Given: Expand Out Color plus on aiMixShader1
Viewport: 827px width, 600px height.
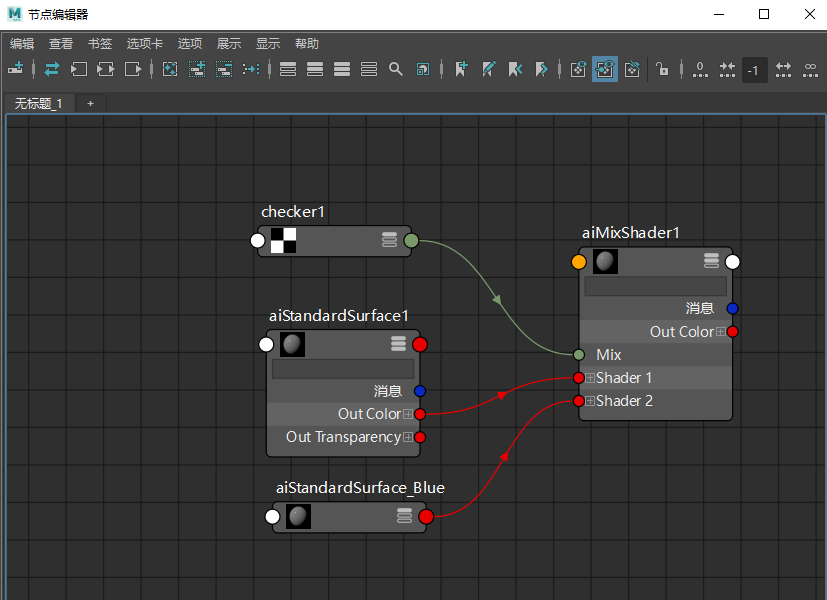Looking at the screenshot, I should [720, 332].
